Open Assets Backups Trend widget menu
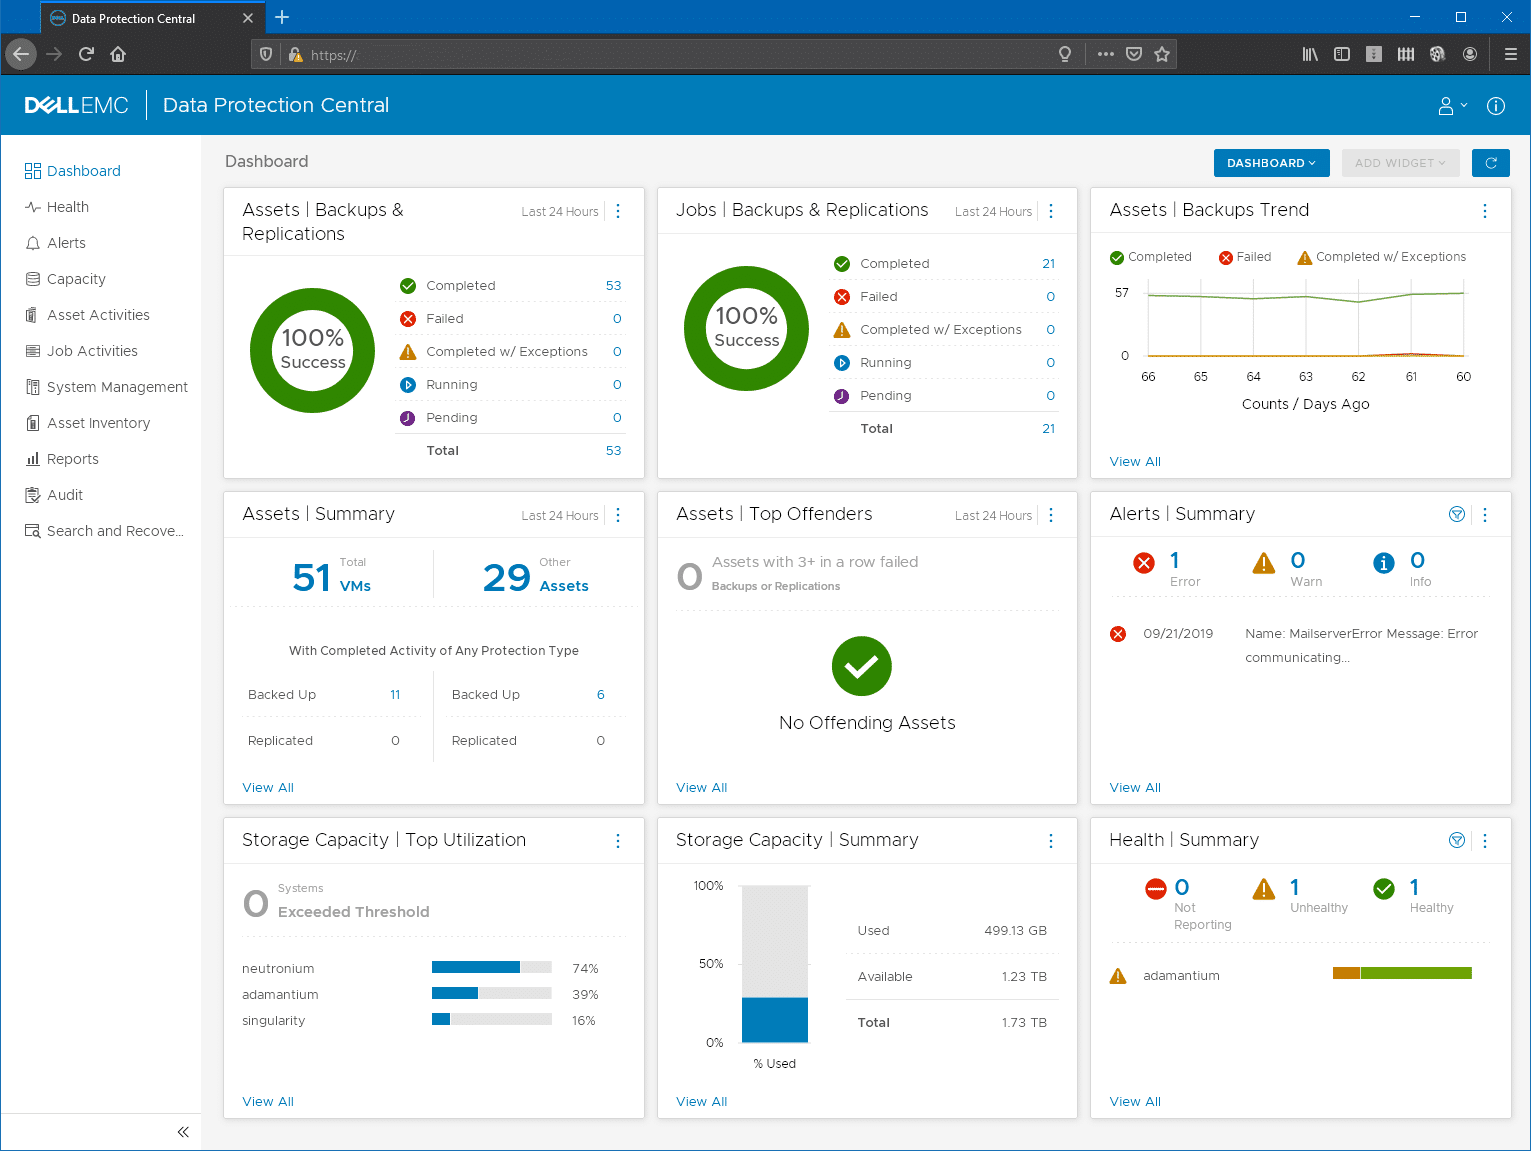 pyautogui.click(x=1485, y=211)
